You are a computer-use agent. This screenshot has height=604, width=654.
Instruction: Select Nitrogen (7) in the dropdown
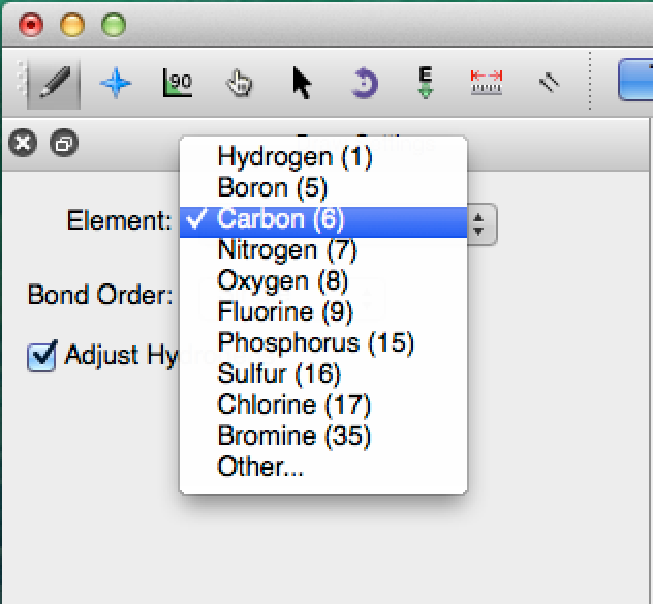[287, 250]
